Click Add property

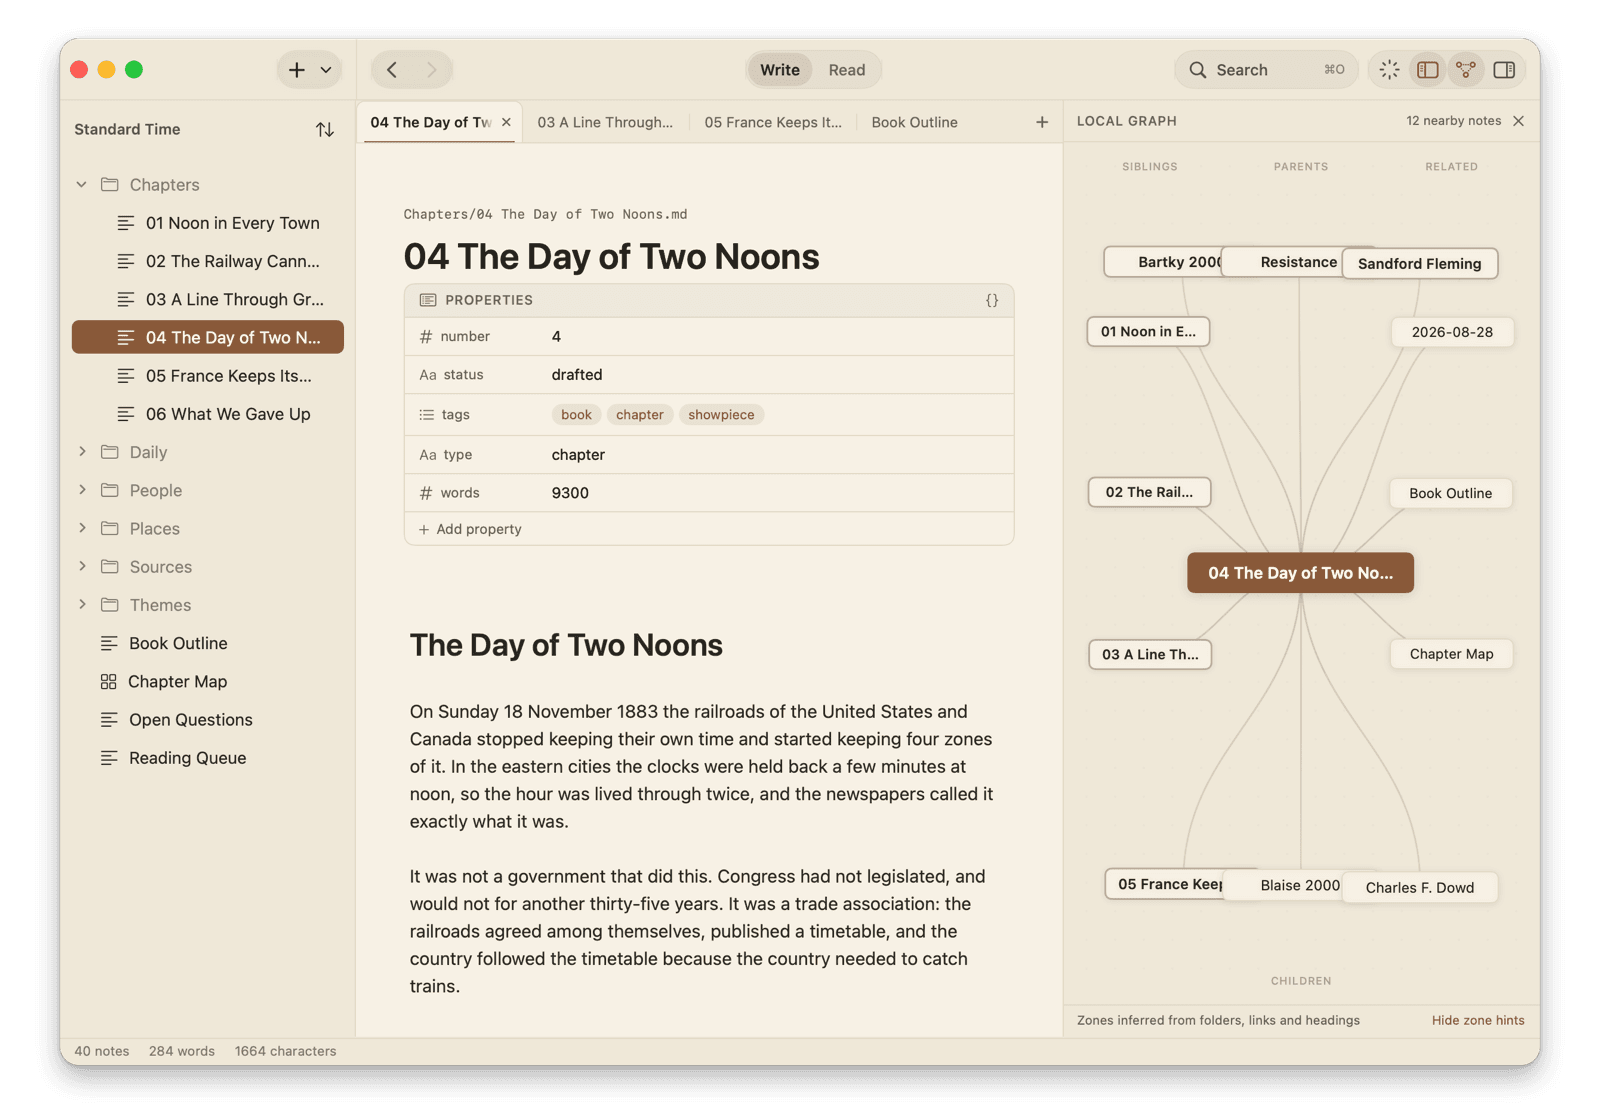tap(470, 529)
